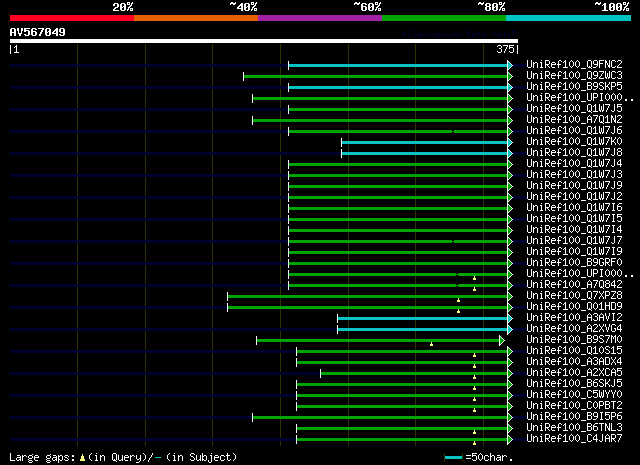Screen dimensions: 640x465
Task: Click the query end position 375
Action: pos(505,49)
